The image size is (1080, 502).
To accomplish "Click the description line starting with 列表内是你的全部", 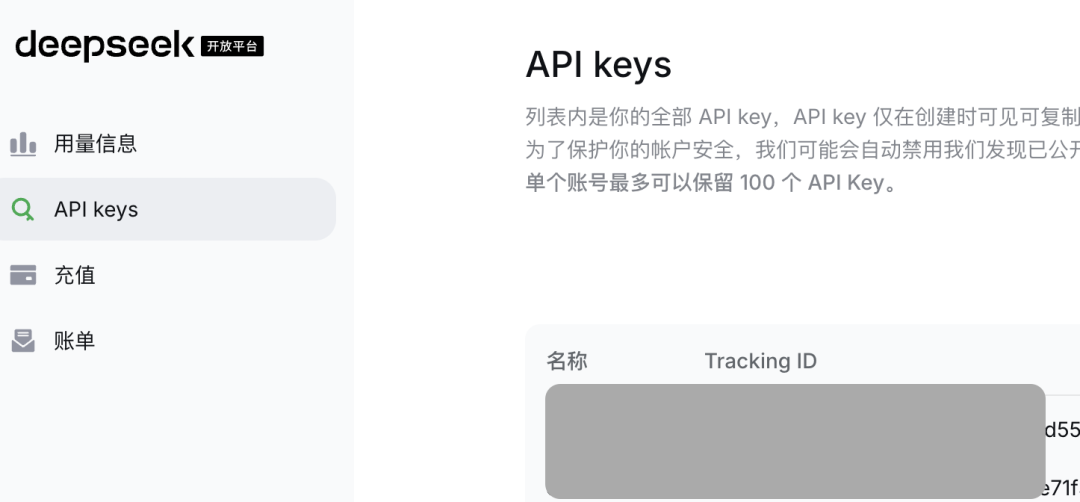I will coord(802,117).
